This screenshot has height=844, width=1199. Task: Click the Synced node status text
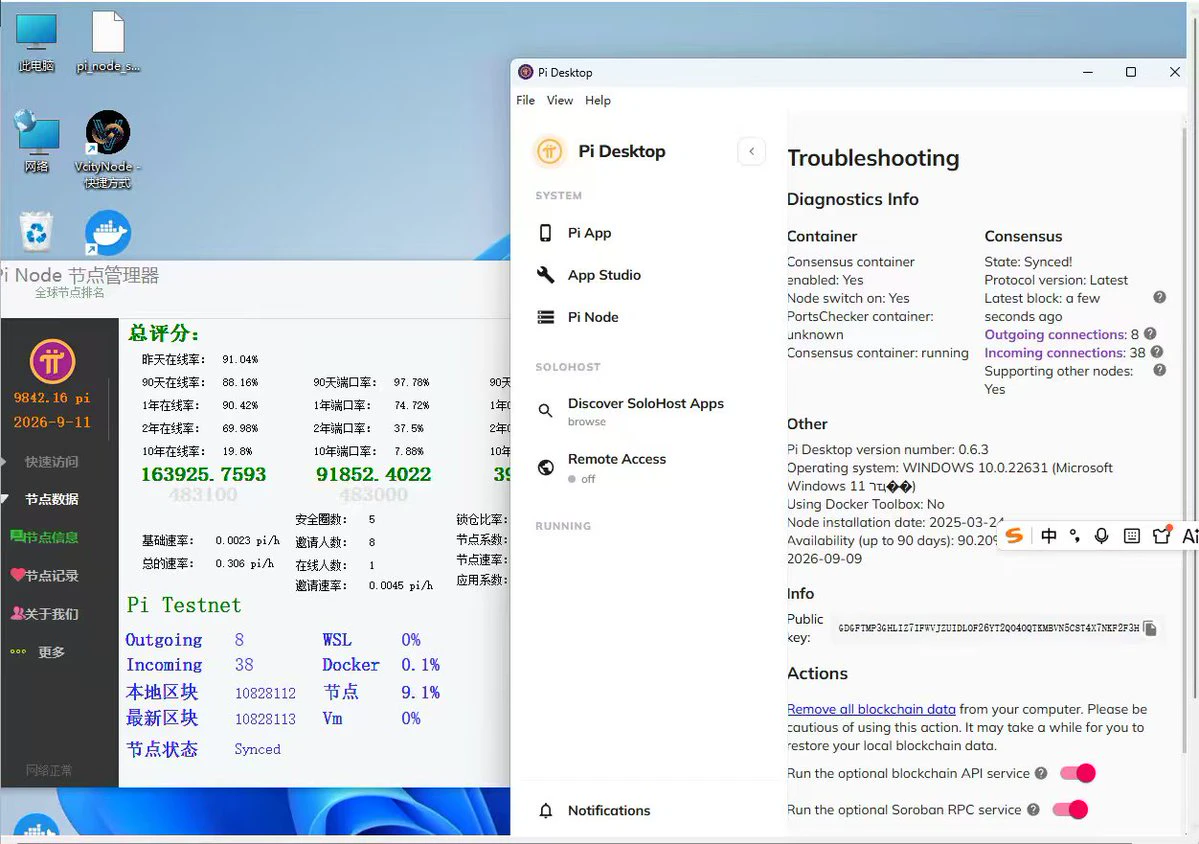(257, 749)
